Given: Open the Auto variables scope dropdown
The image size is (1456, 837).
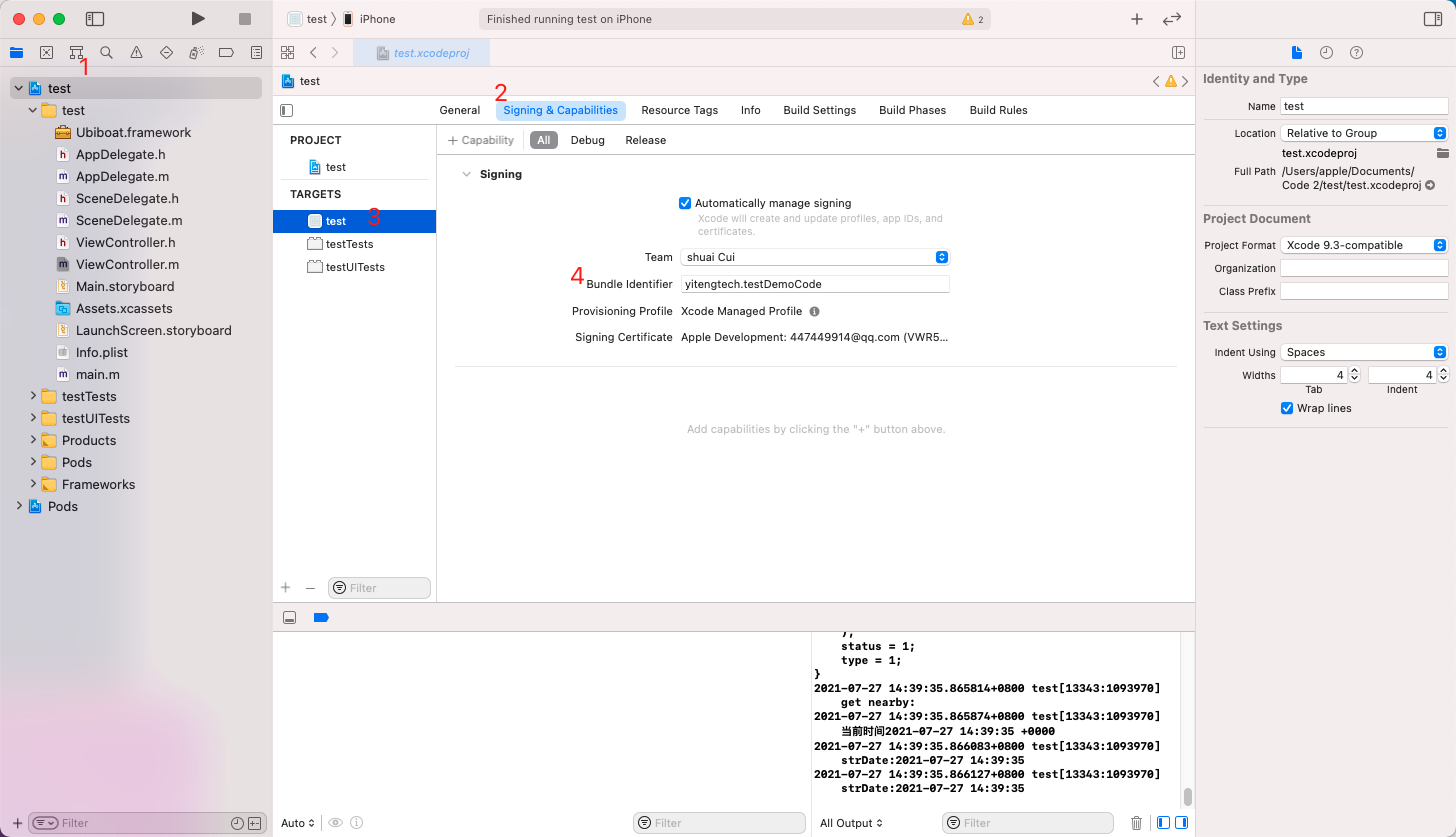Looking at the screenshot, I should point(298,823).
